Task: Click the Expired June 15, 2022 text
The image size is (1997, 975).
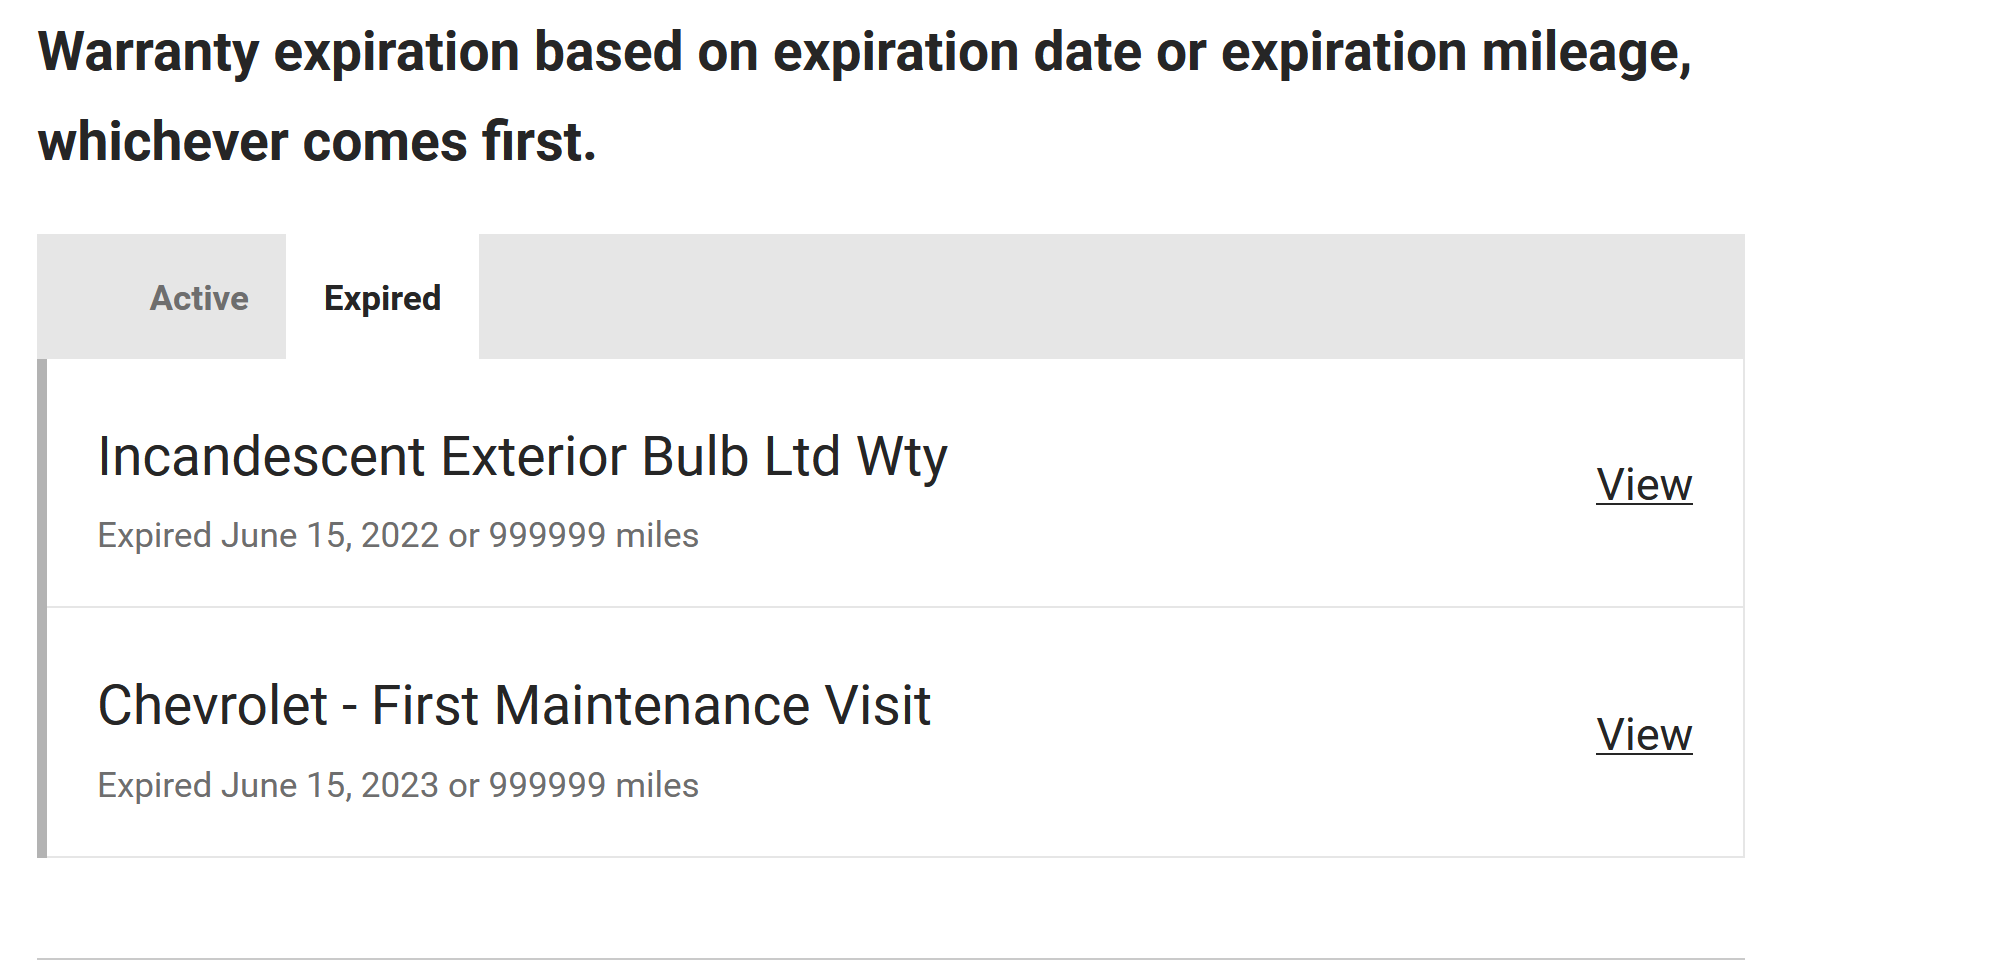Action: [268, 536]
